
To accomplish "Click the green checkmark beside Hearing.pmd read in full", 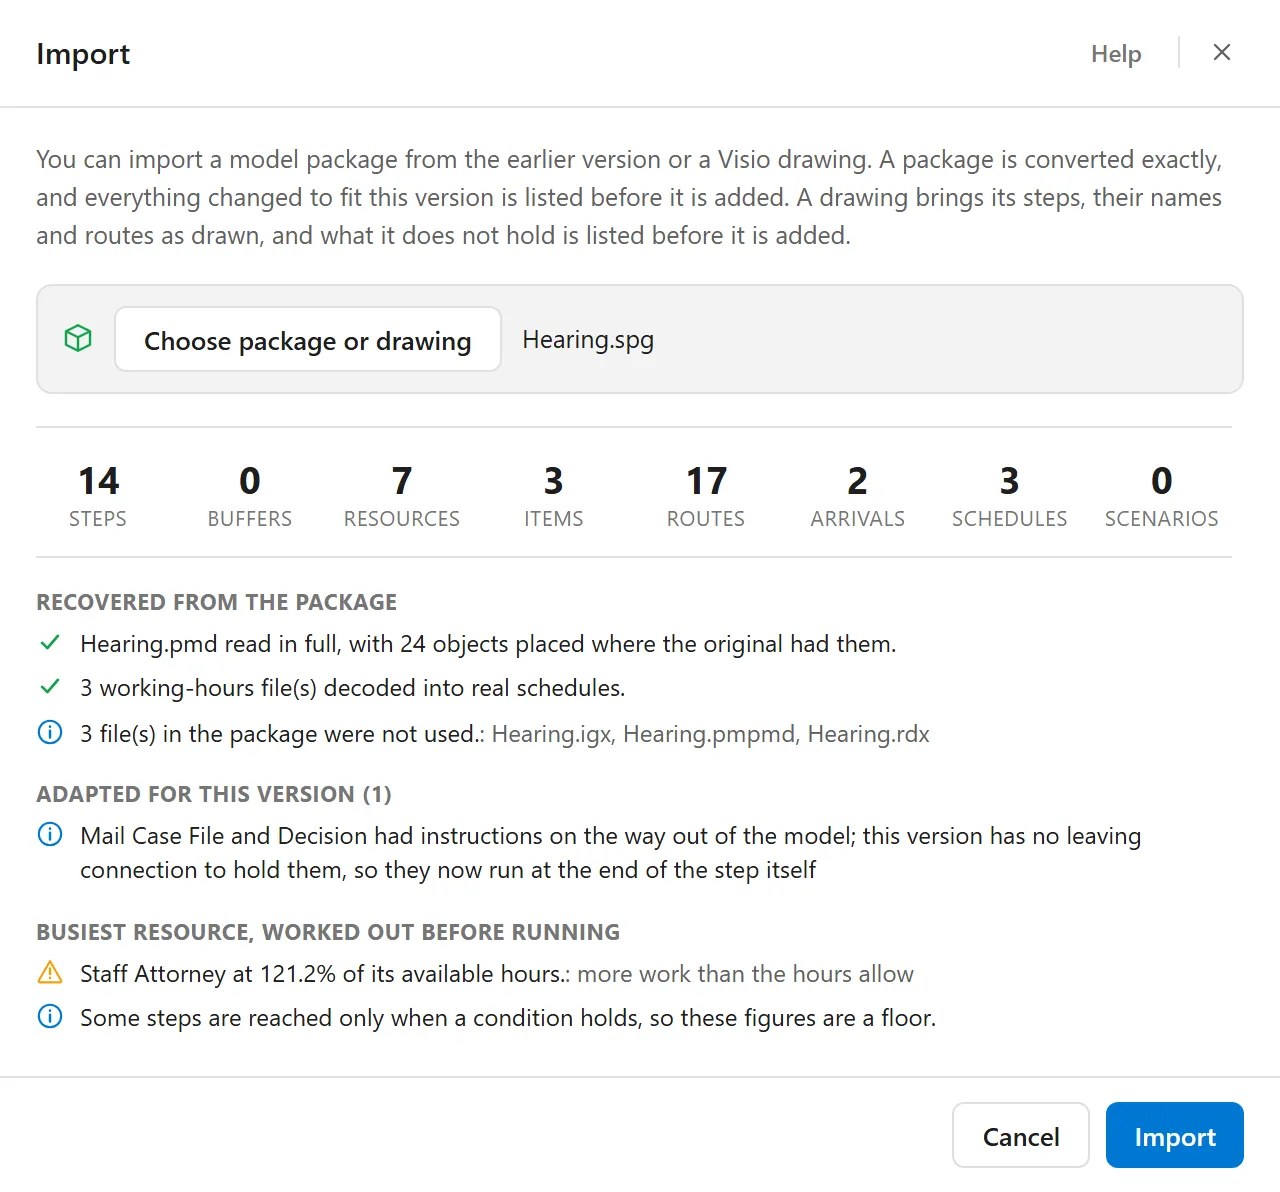I will (50, 643).
